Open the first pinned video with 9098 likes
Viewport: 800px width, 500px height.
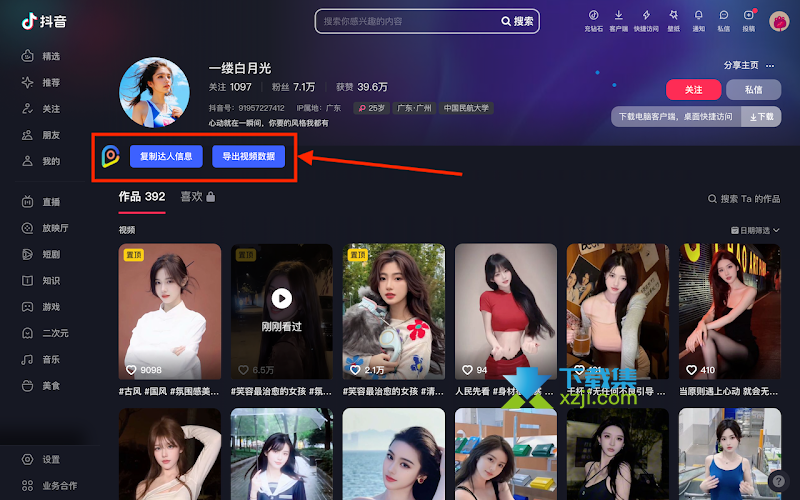(170, 311)
